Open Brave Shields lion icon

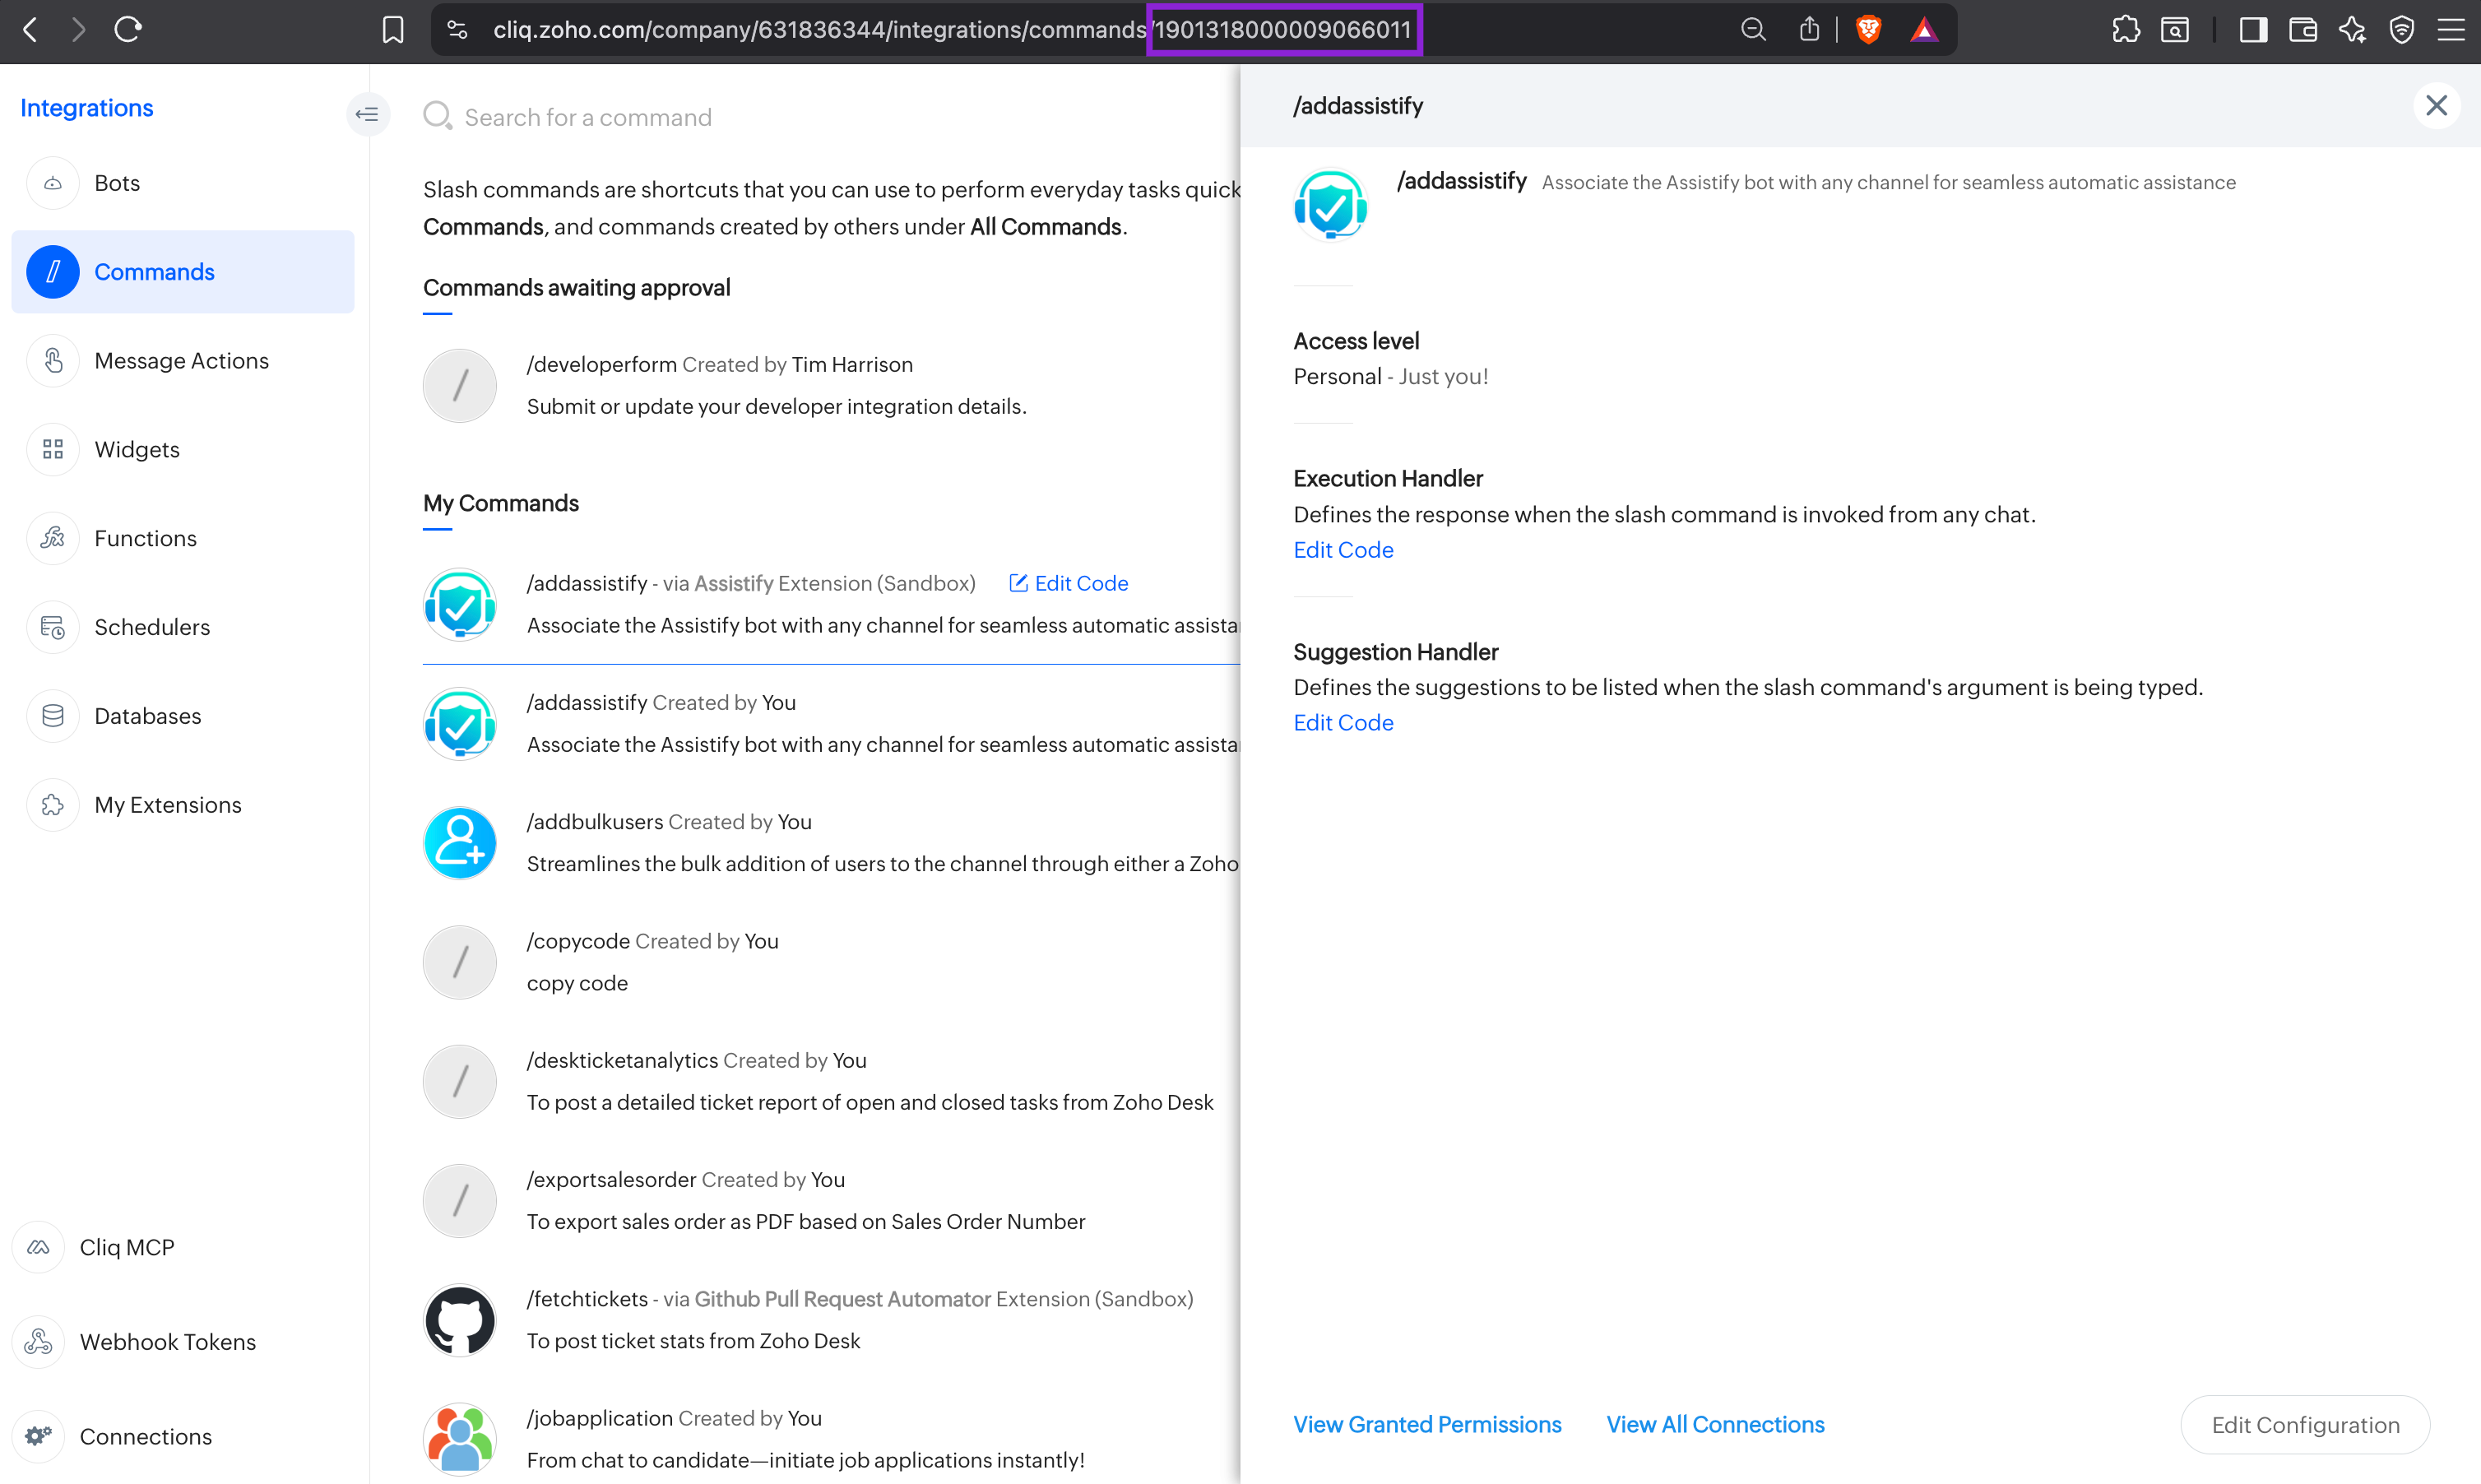[1868, 30]
